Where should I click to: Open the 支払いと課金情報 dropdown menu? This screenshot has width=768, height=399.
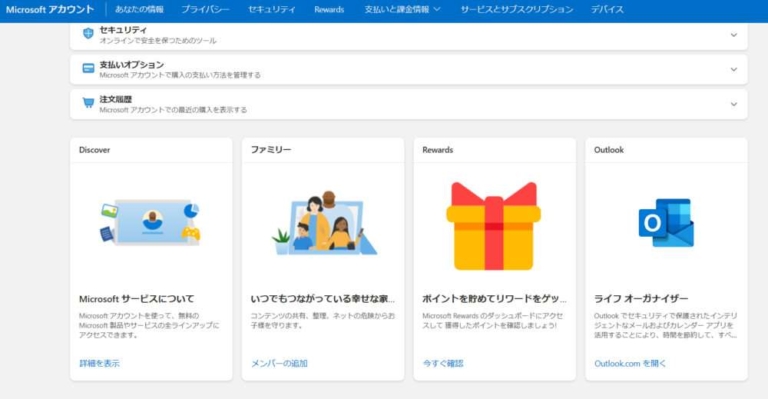point(402,9)
